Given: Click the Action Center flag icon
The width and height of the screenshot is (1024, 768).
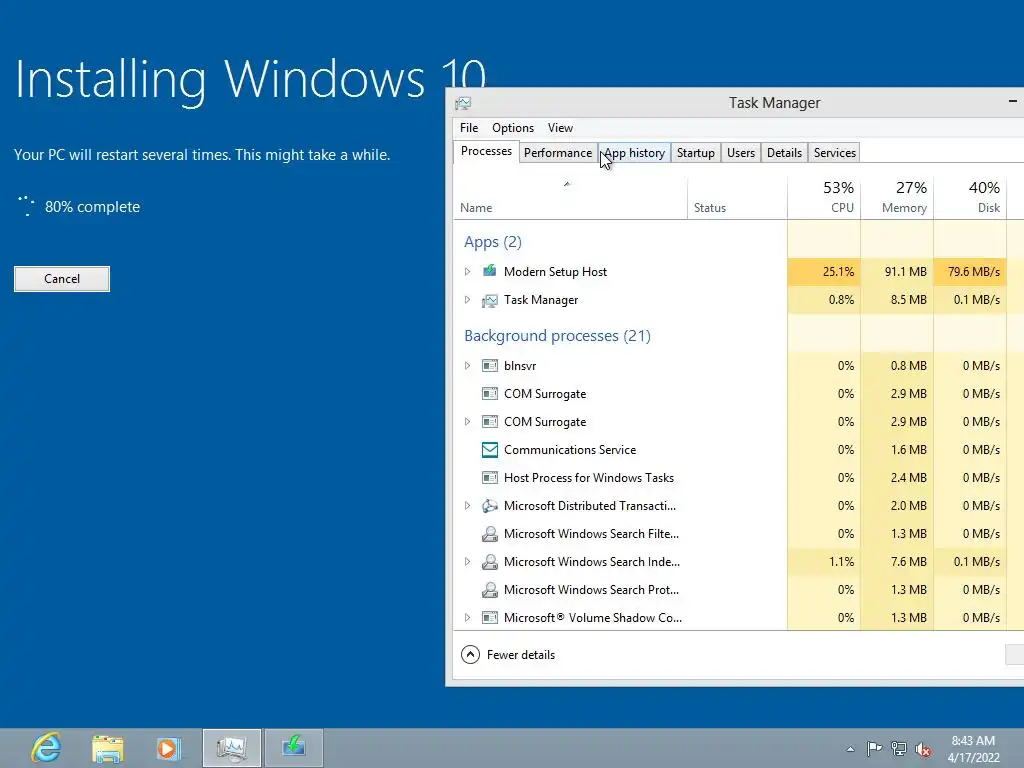Looking at the screenshot, I should tap(874, 749).
